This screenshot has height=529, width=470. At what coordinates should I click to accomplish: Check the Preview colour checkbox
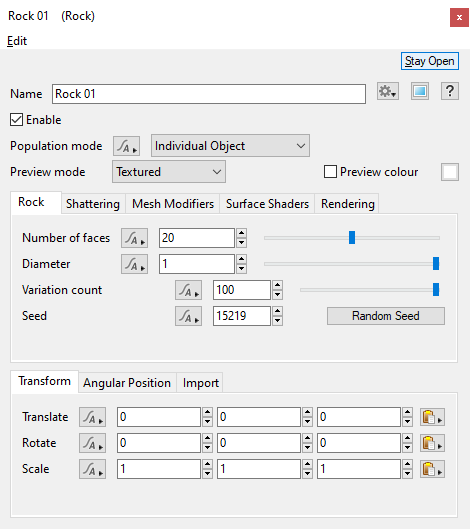(x=330, y=172)
